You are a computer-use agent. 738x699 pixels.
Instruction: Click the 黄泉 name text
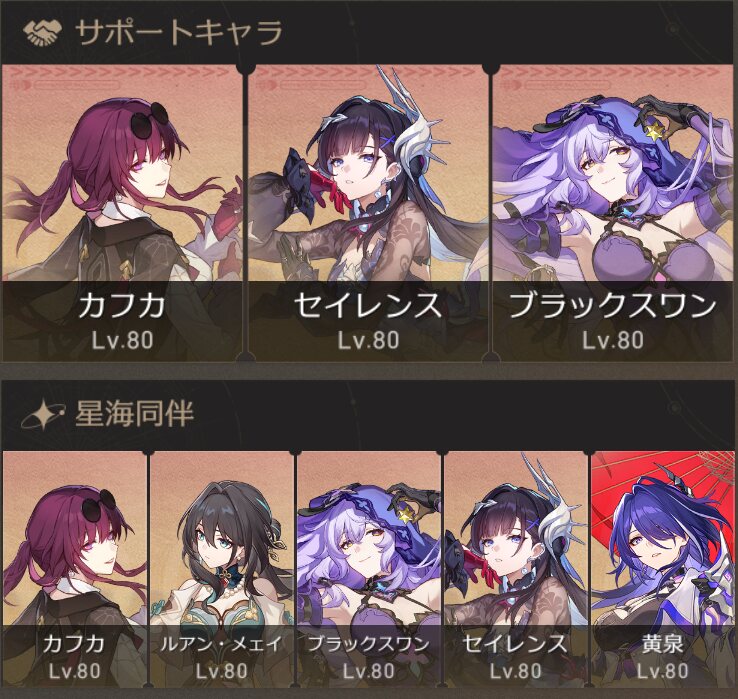pos(662,643)
